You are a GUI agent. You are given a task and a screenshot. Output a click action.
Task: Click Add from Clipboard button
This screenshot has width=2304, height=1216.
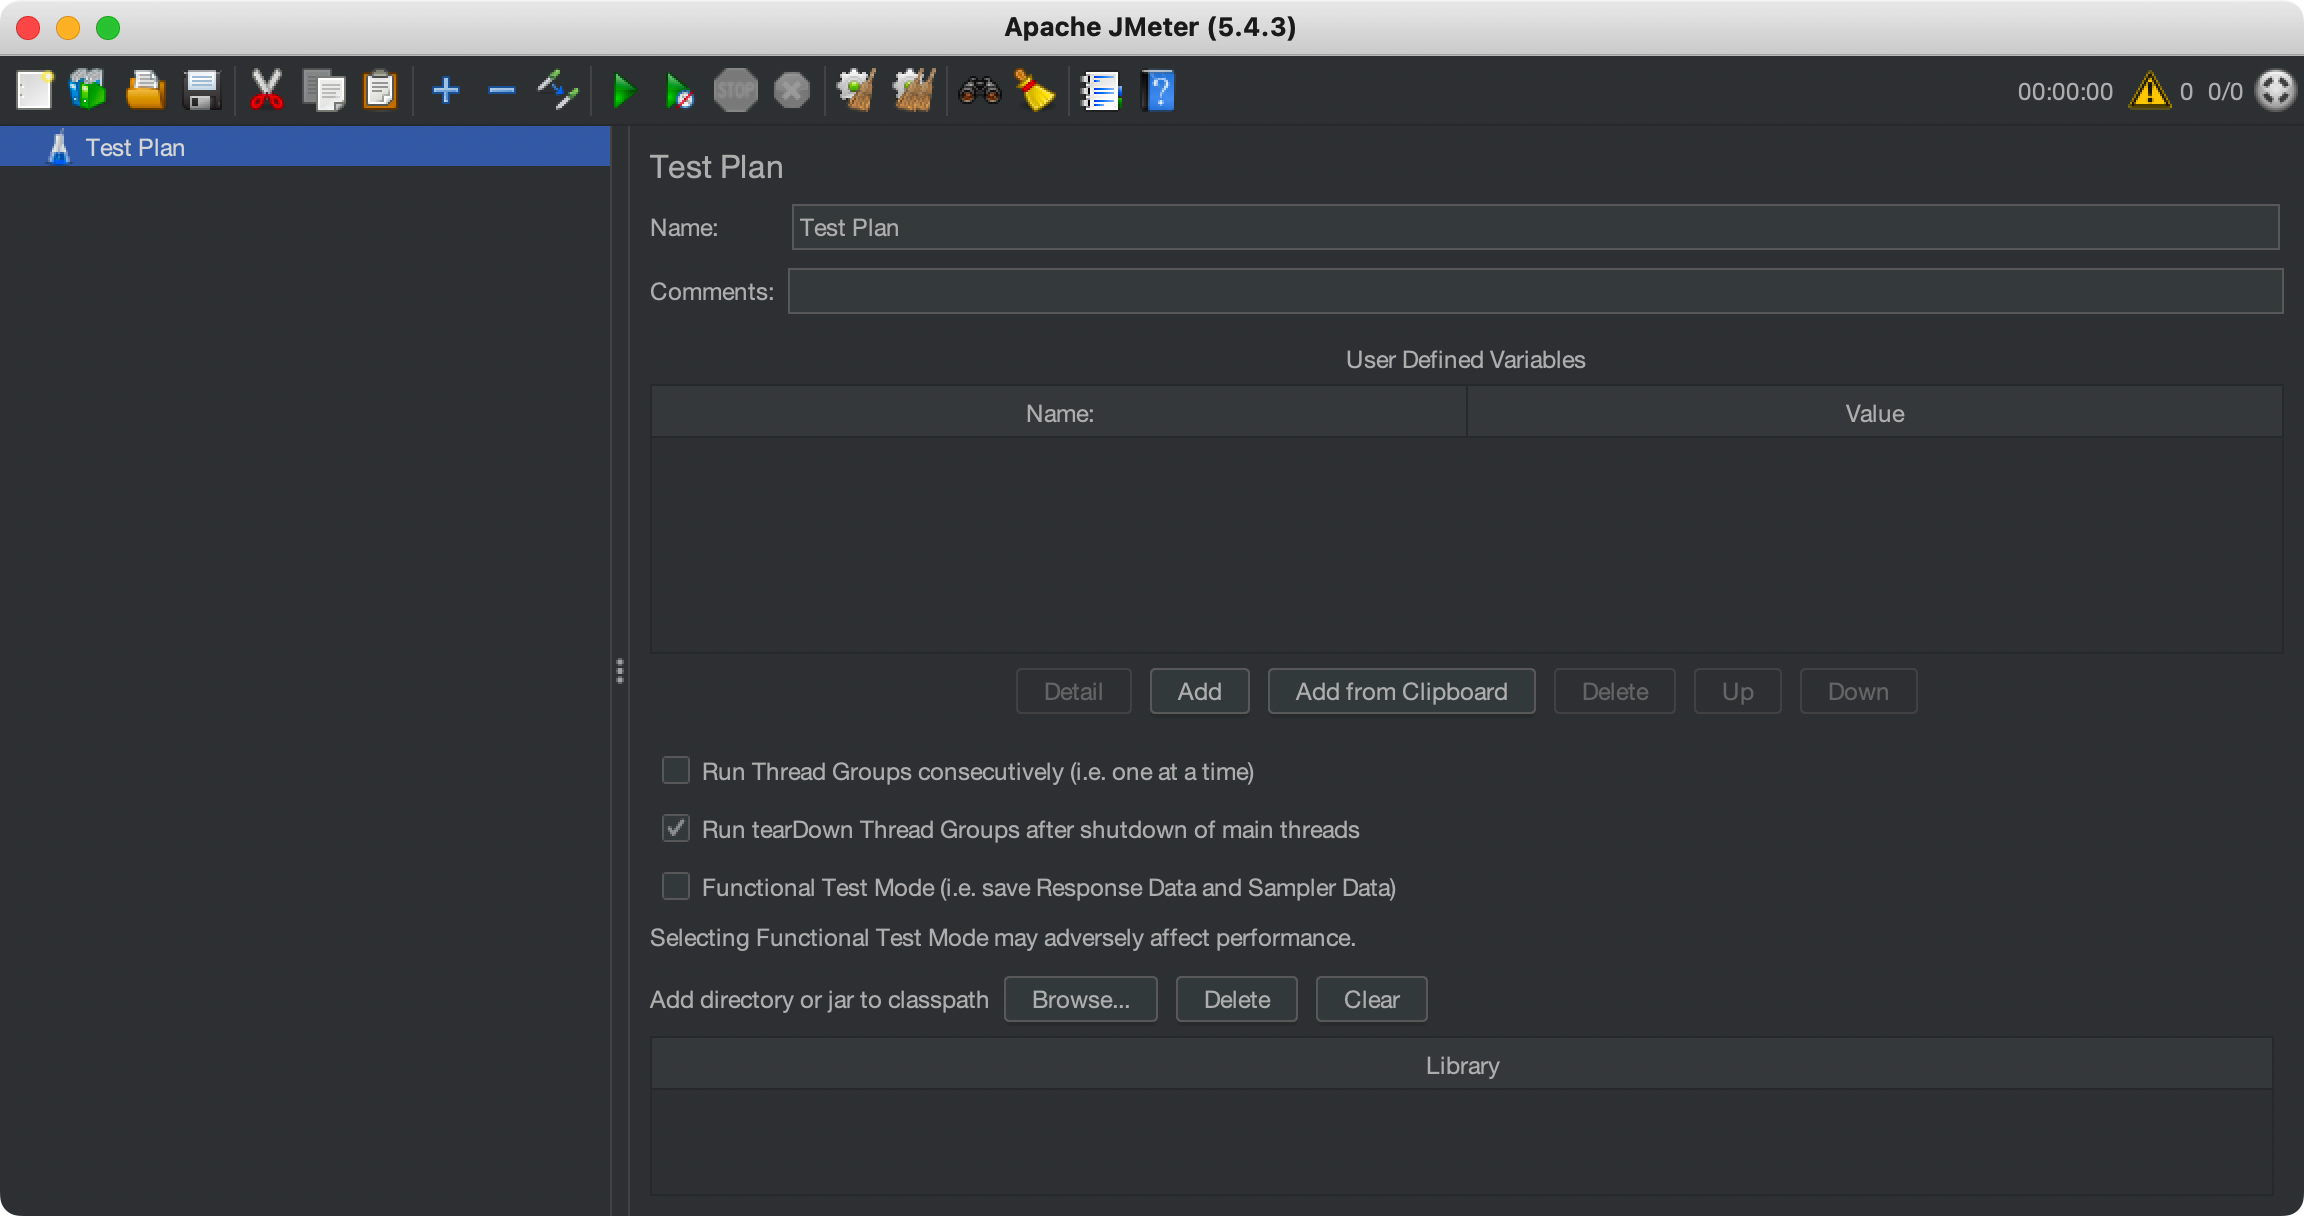pyautogui.click(x=1401, y=691)
